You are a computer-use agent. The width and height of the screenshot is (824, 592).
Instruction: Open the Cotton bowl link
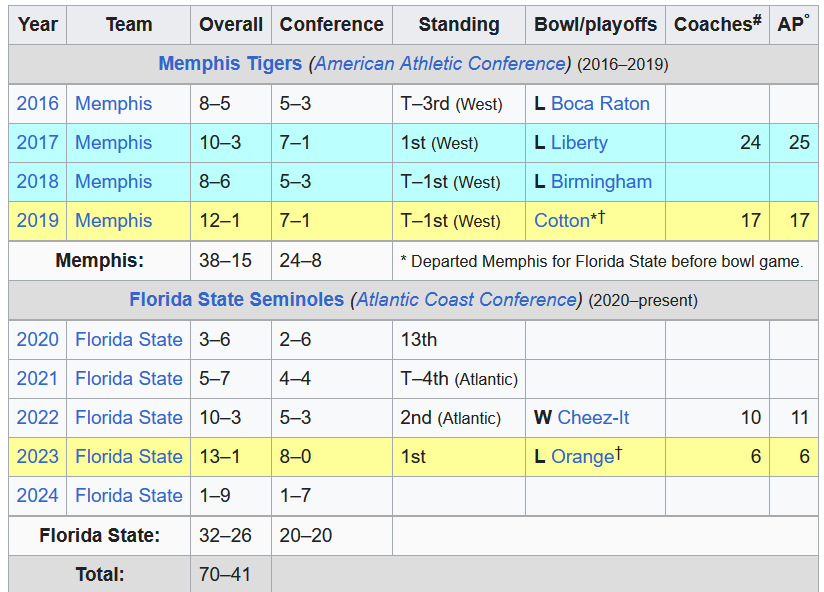pos(562,221)
